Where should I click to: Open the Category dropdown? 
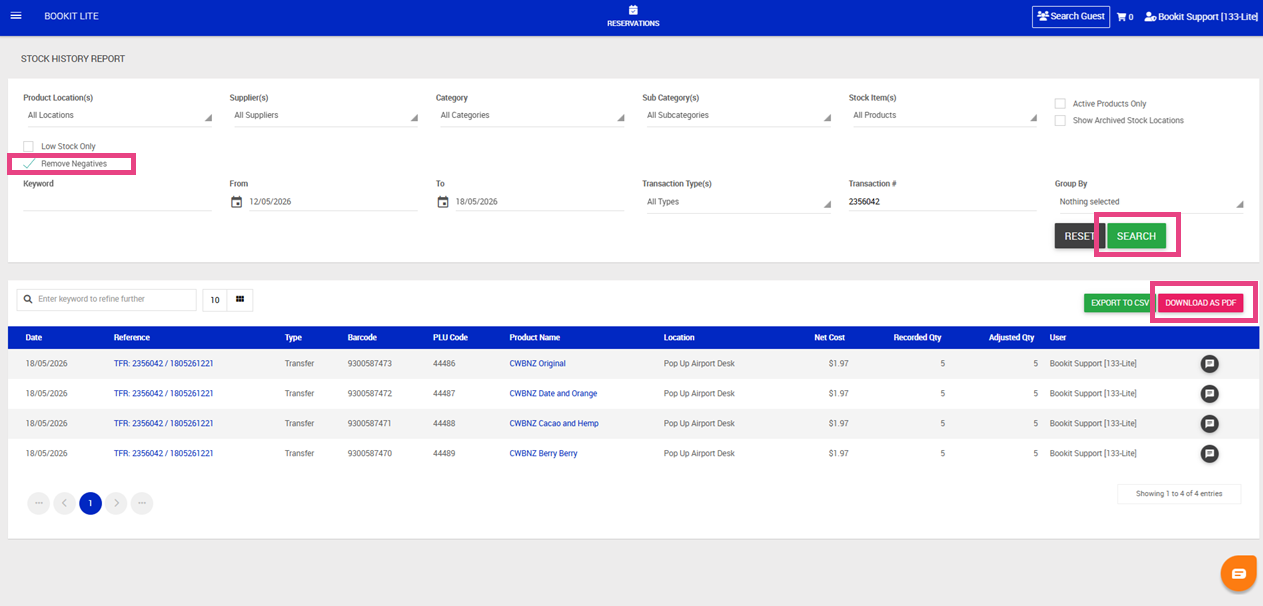coord(530,116)
